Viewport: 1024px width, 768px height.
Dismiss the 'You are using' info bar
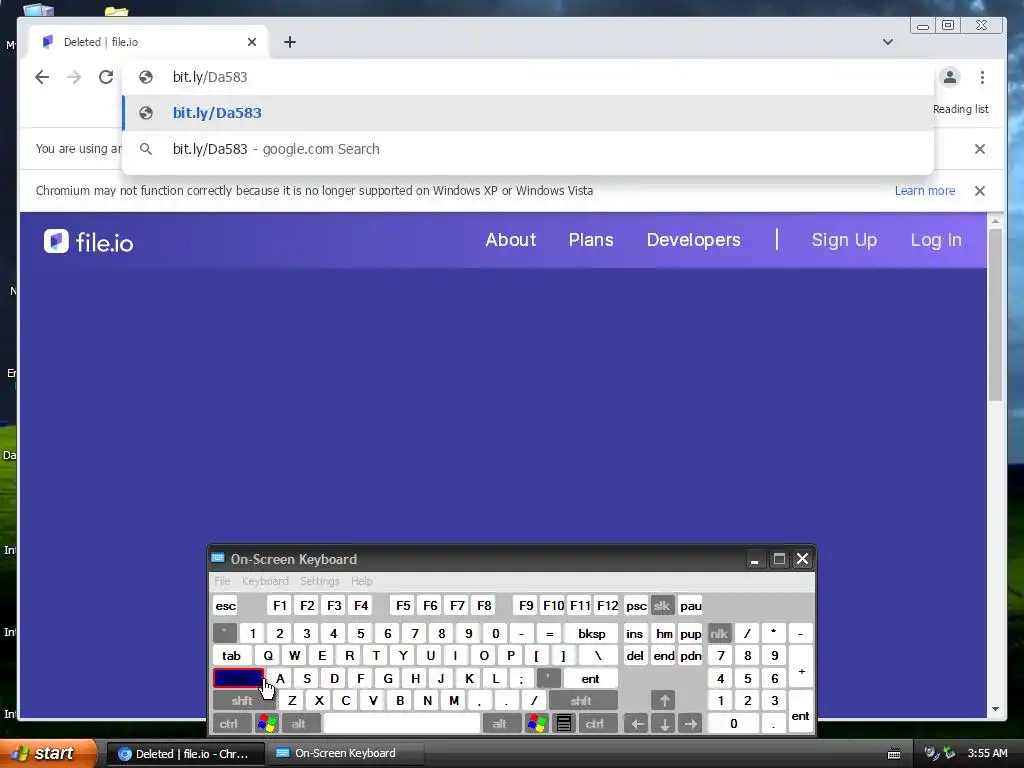(980, 149)
